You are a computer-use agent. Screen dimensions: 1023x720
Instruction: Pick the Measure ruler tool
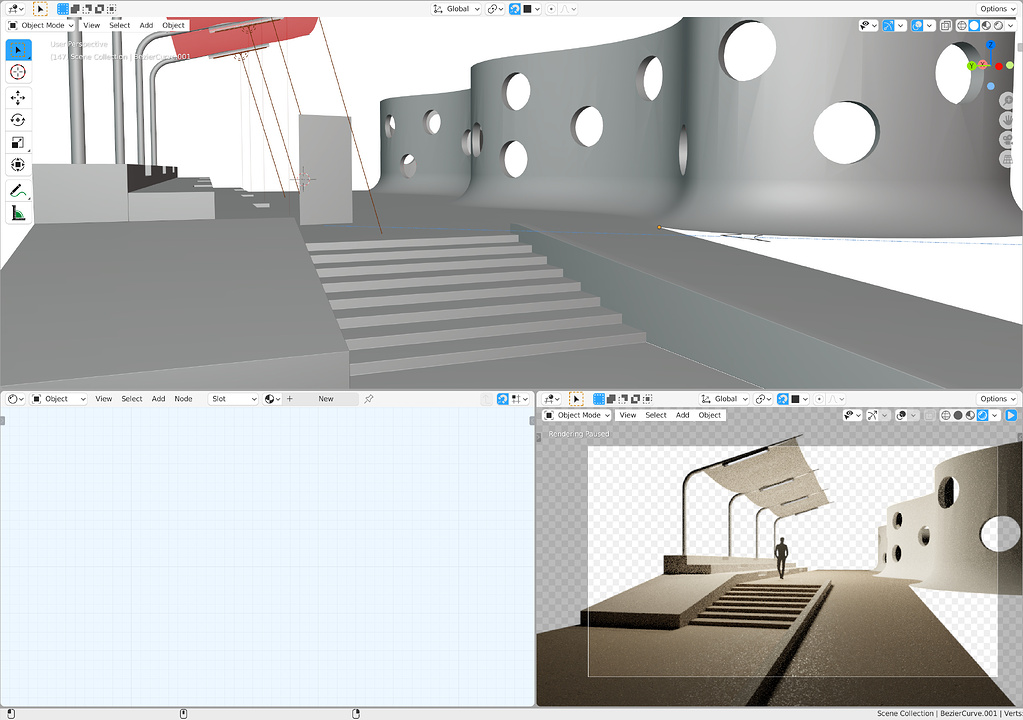tap(18, 213)
